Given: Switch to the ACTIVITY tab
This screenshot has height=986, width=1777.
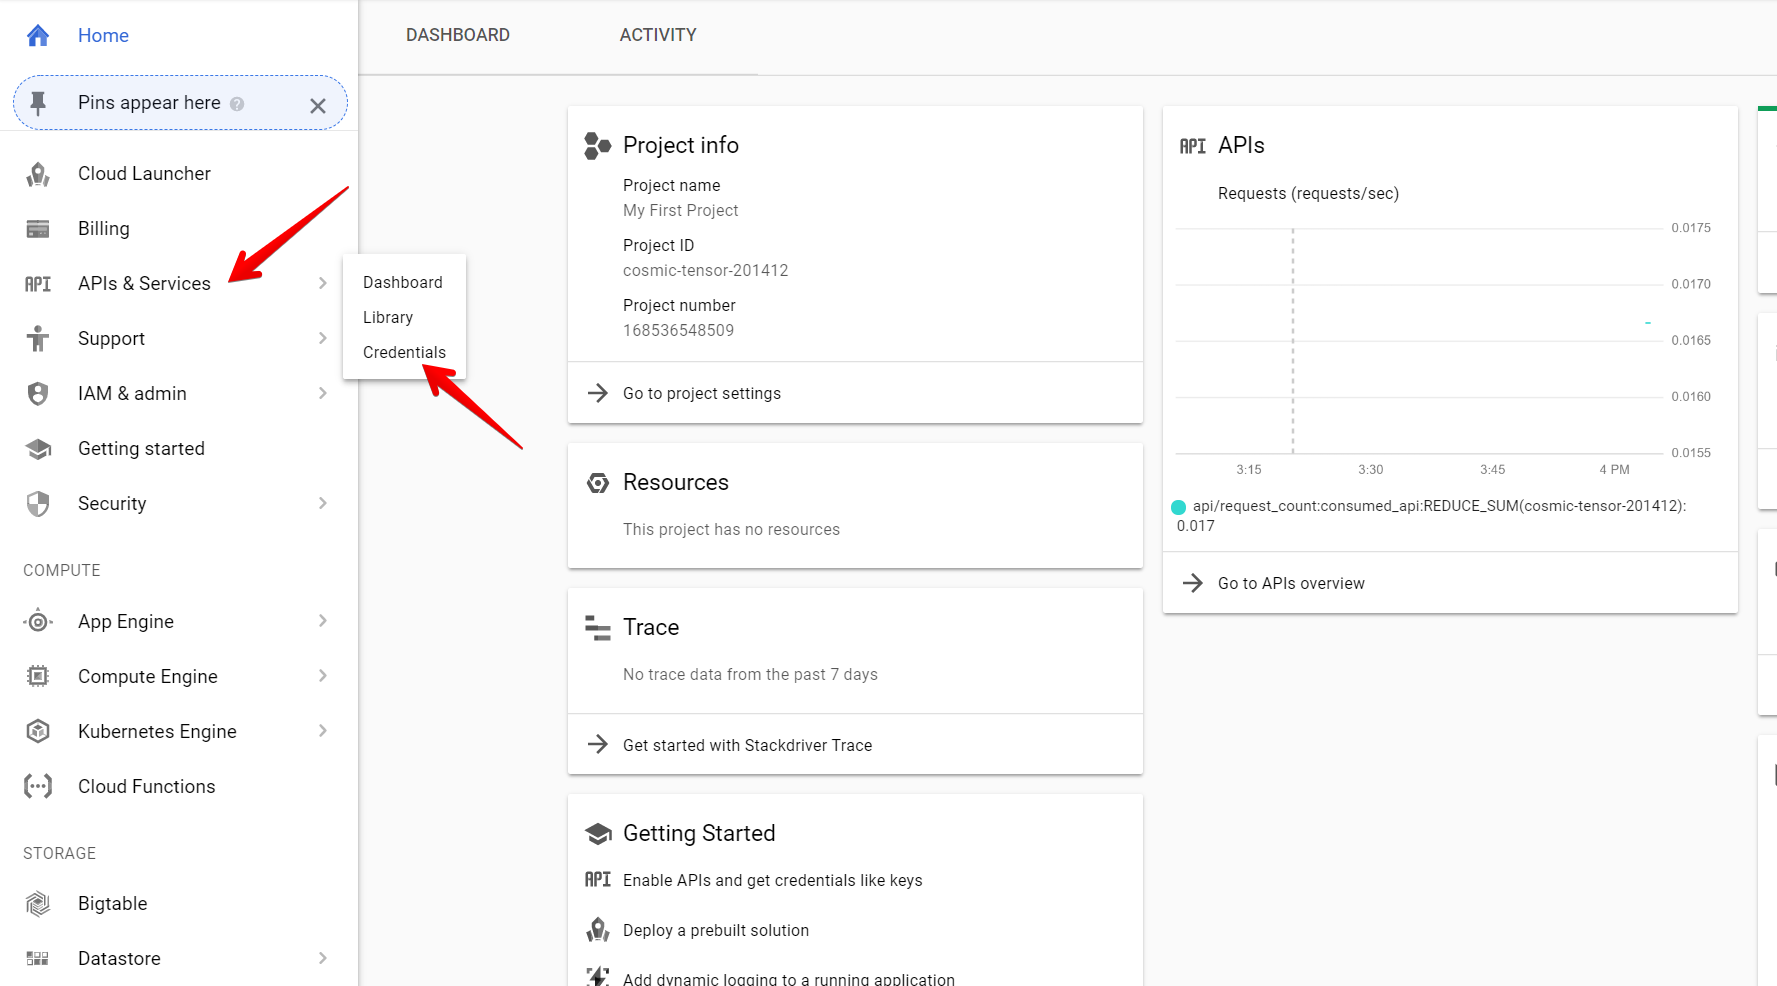Looking at the screenshot, I should (657, 34).
